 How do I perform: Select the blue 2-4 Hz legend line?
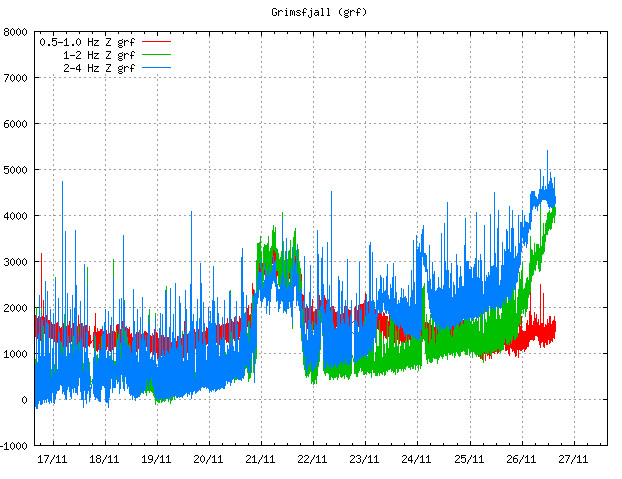[x=156, y=67]
